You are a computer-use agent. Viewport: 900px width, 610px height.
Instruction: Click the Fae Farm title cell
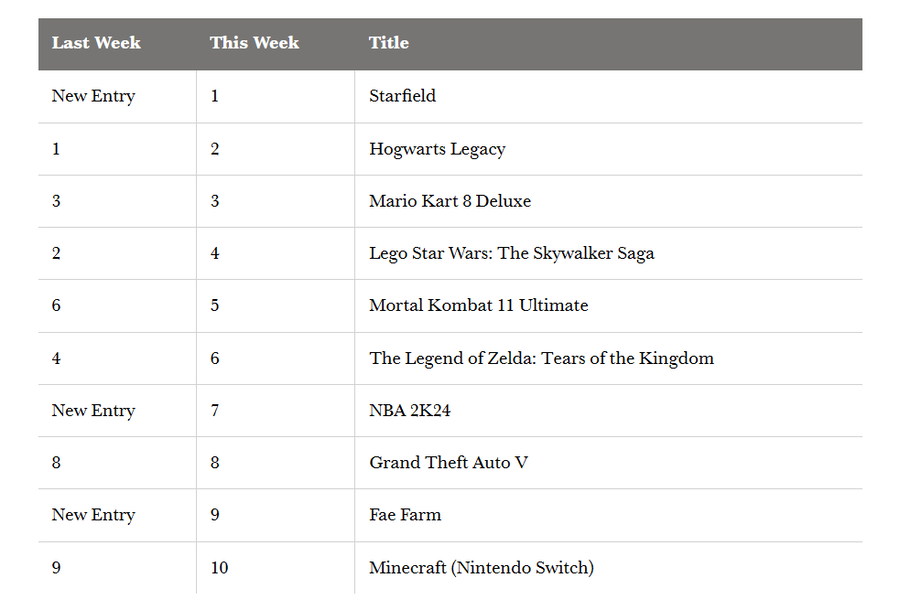pyautogui.click(x=405, y=515)
